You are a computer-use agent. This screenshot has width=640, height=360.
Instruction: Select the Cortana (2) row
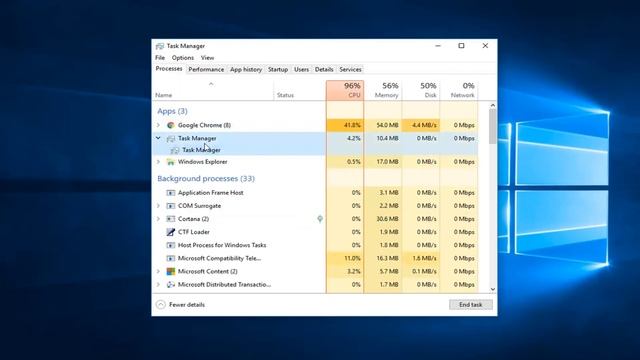(x=315, y=219)
